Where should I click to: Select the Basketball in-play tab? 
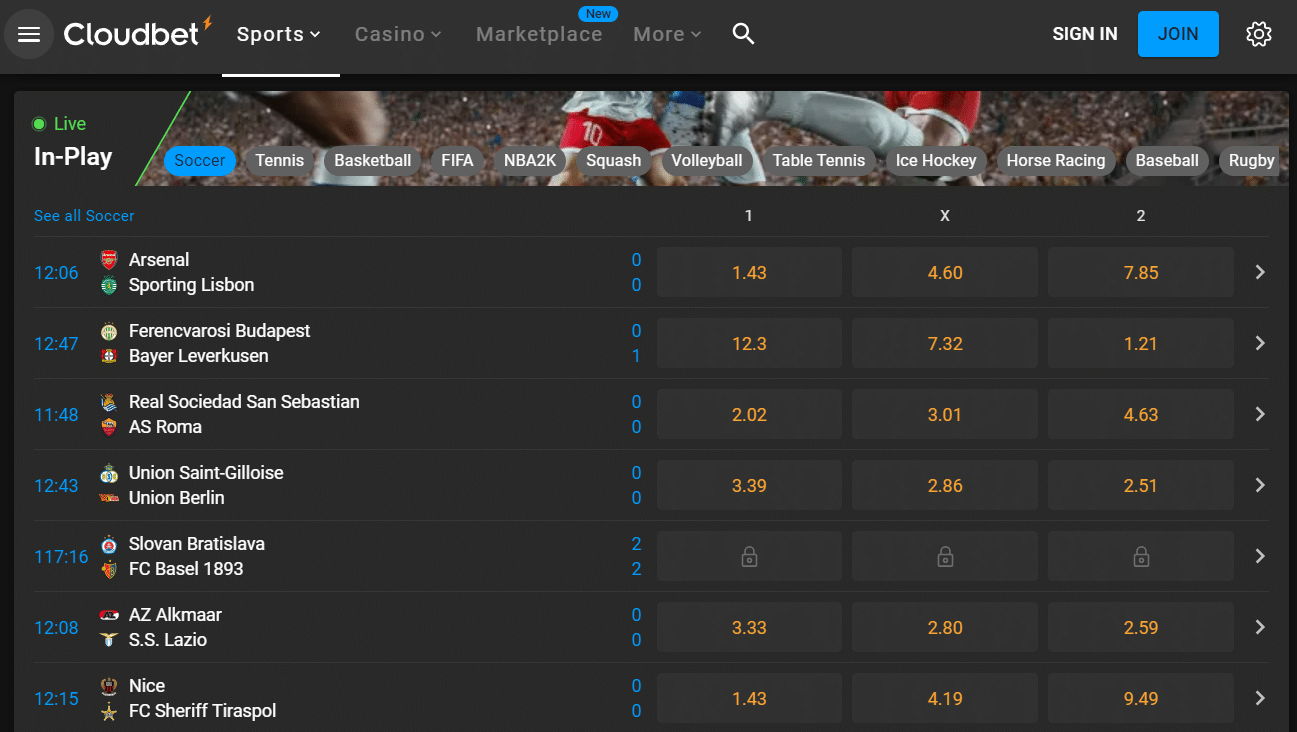tap(373, 160)
